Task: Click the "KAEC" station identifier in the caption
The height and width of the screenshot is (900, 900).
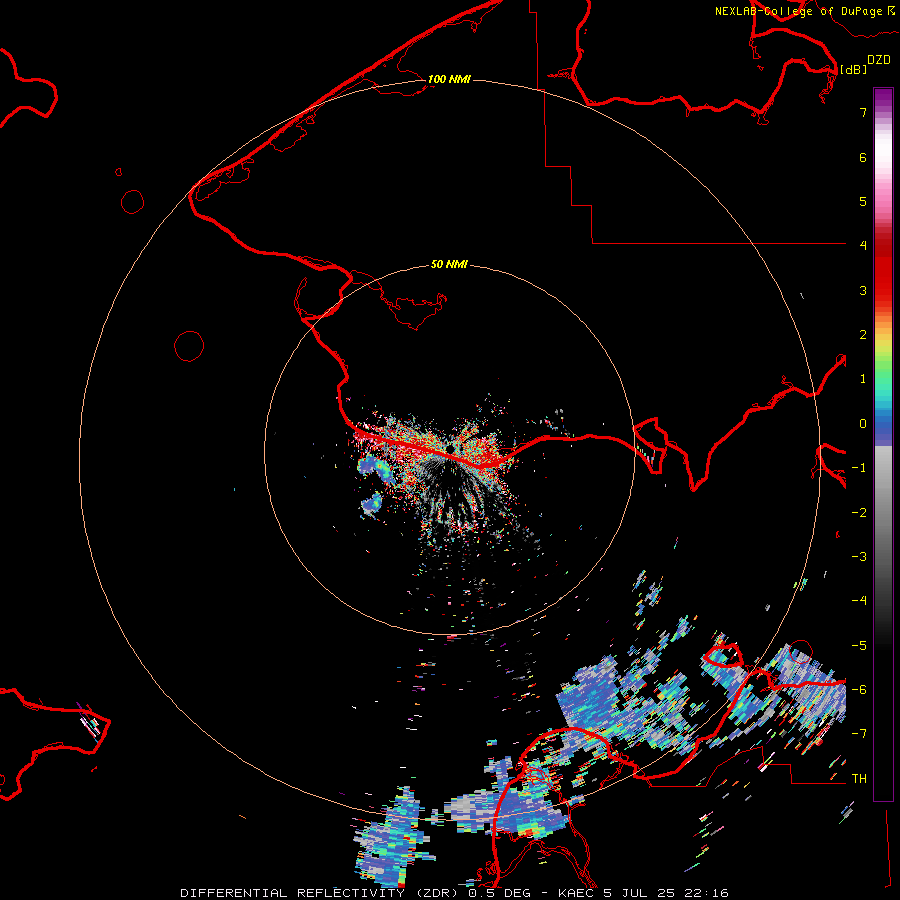Action: click(x=577, y=893)
